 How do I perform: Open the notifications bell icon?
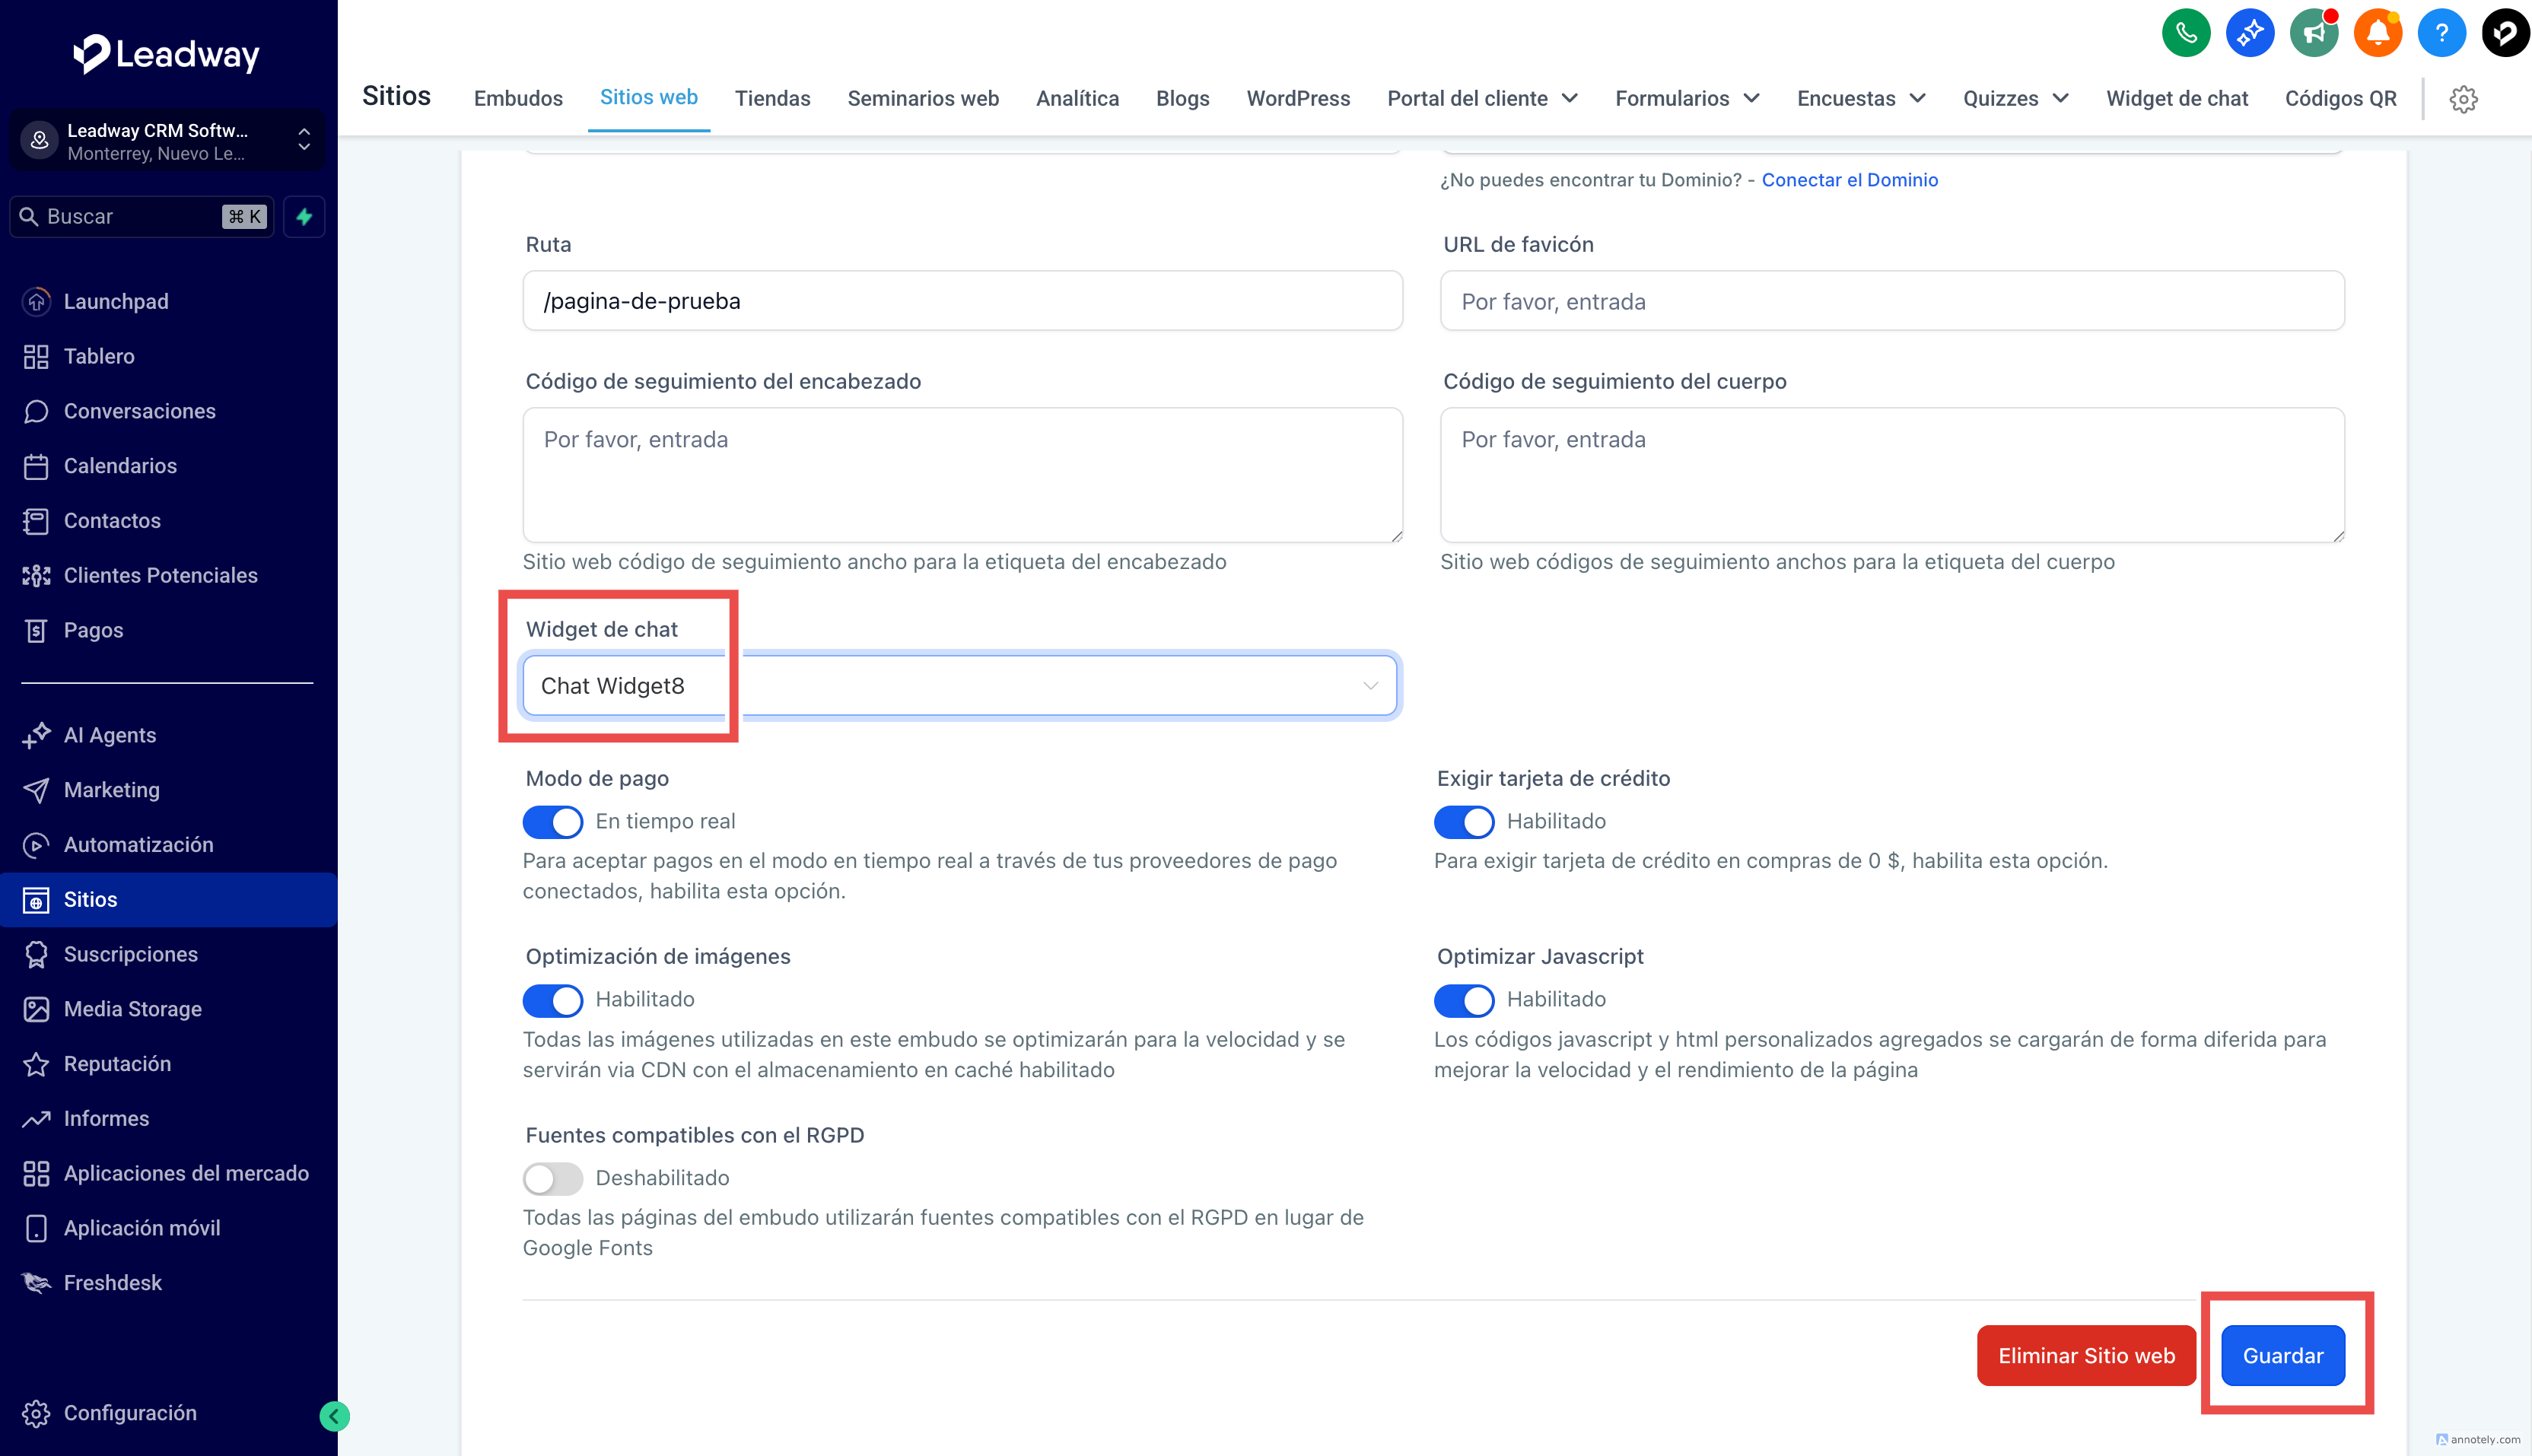coord(2377,33)
